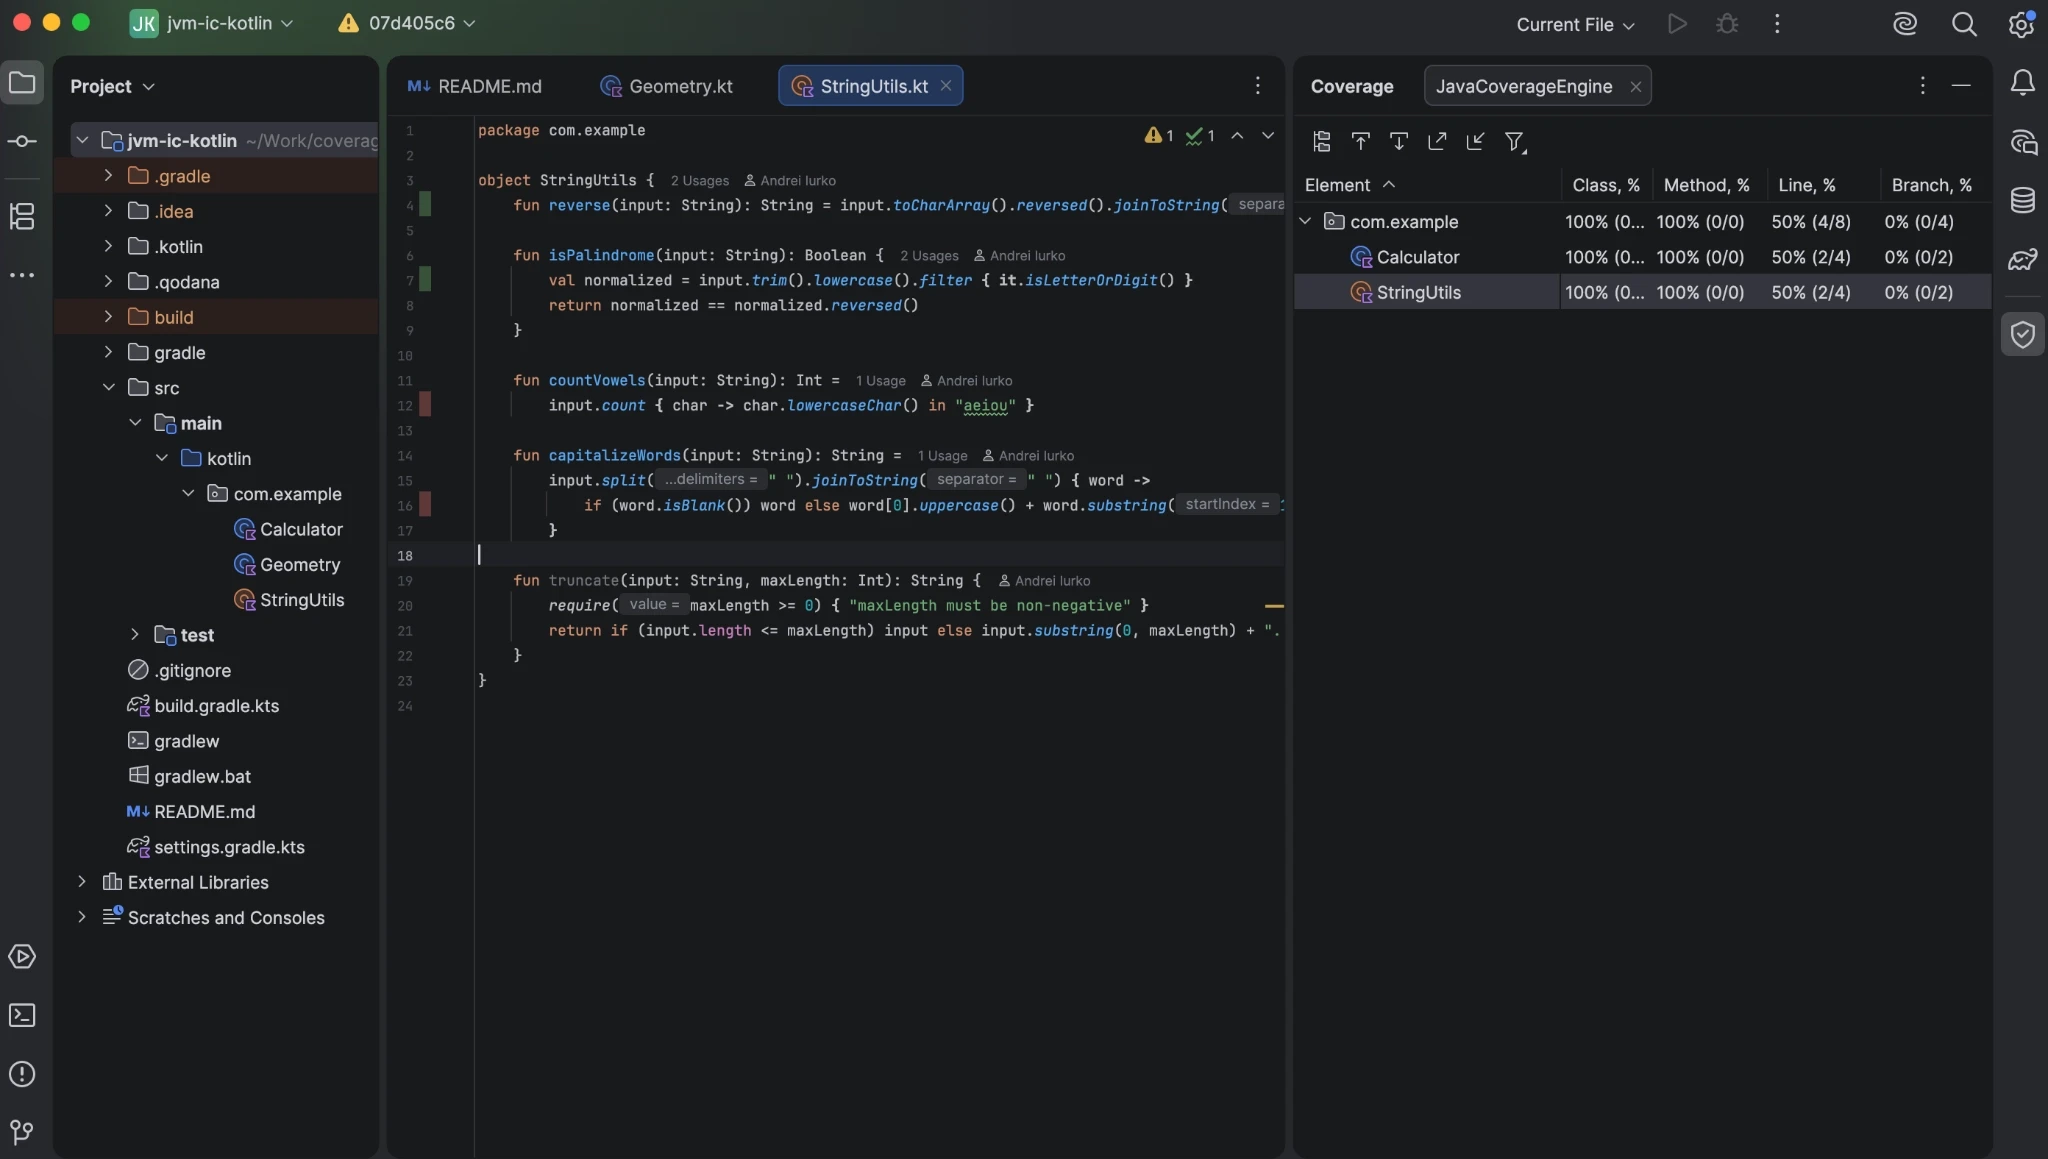Open IDE settings gear icon
This screenshot has width=2048, height=1159.
2022,24
